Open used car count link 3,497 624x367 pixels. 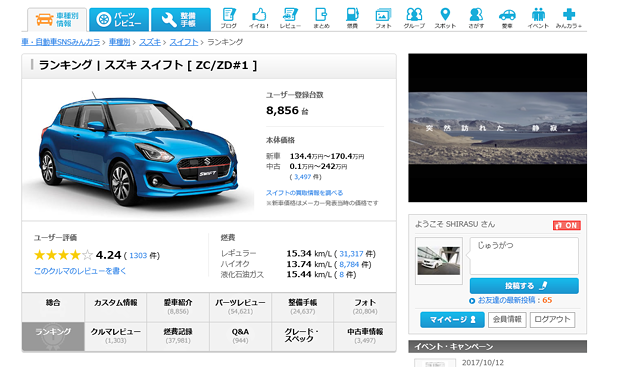point(303,177)
